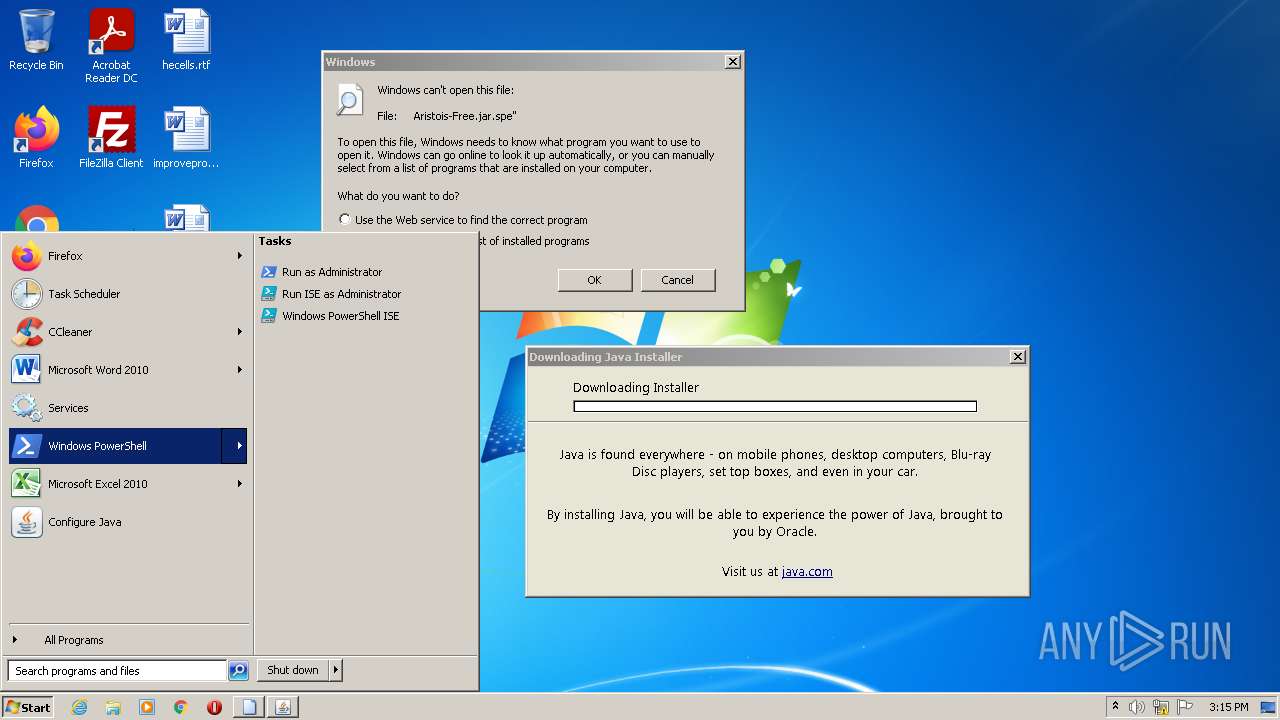Viewport: 1280px width, 720px height.
Task: Open Windows Media Player from taskbar
Action: 147,707
